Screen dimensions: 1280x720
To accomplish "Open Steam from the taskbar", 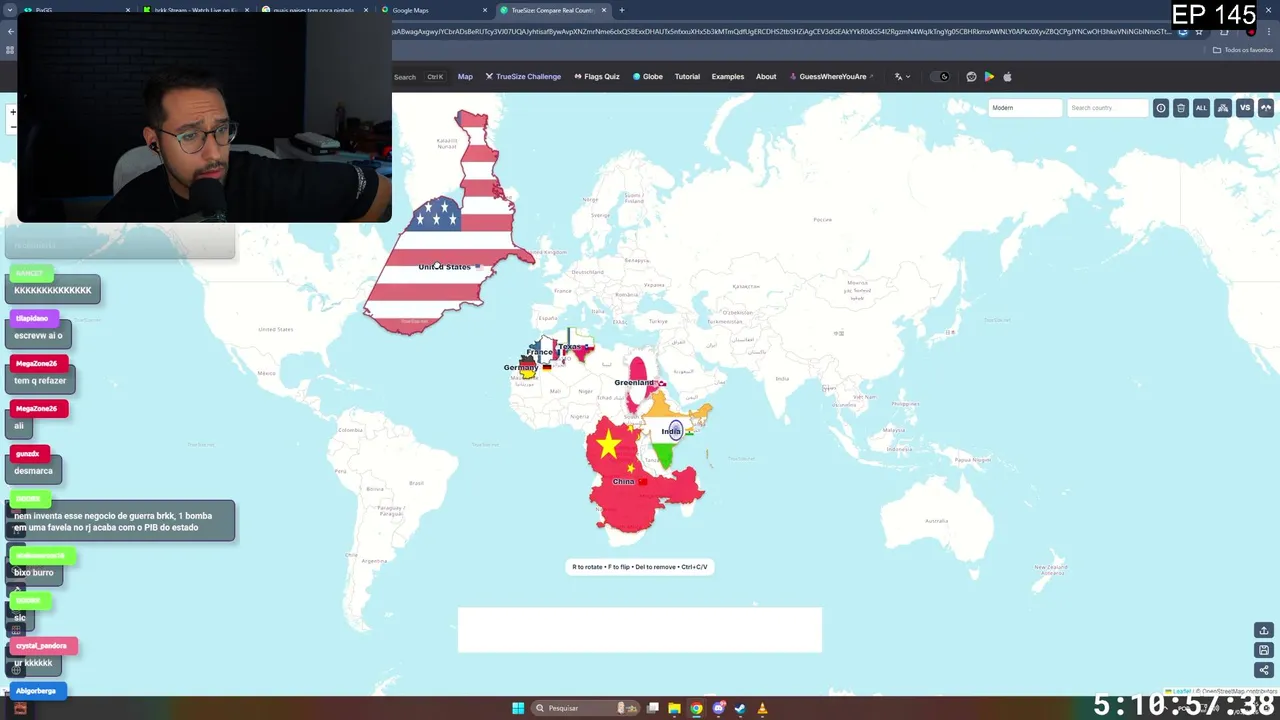I will [x=740, y=708].
